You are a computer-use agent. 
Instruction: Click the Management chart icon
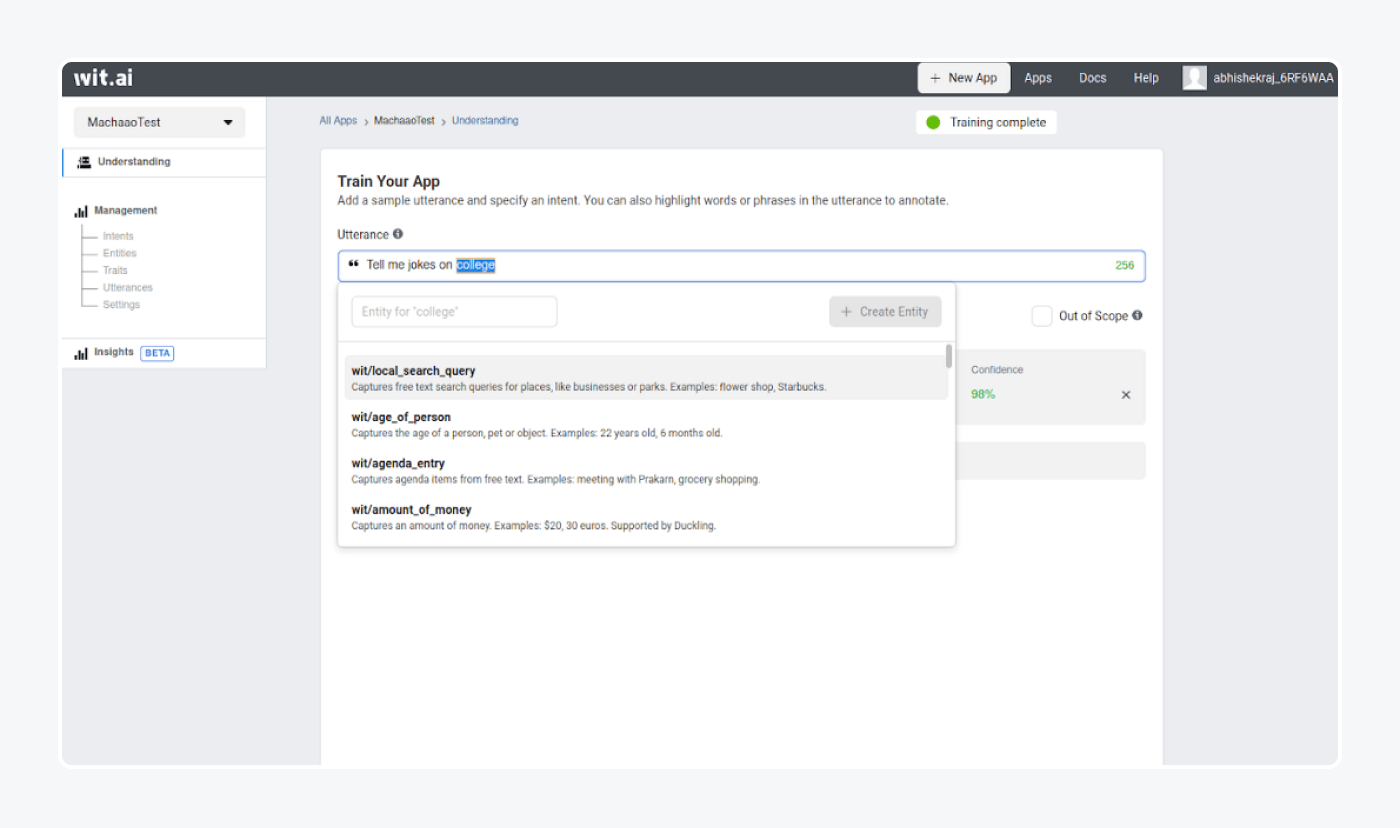point(81,211)
